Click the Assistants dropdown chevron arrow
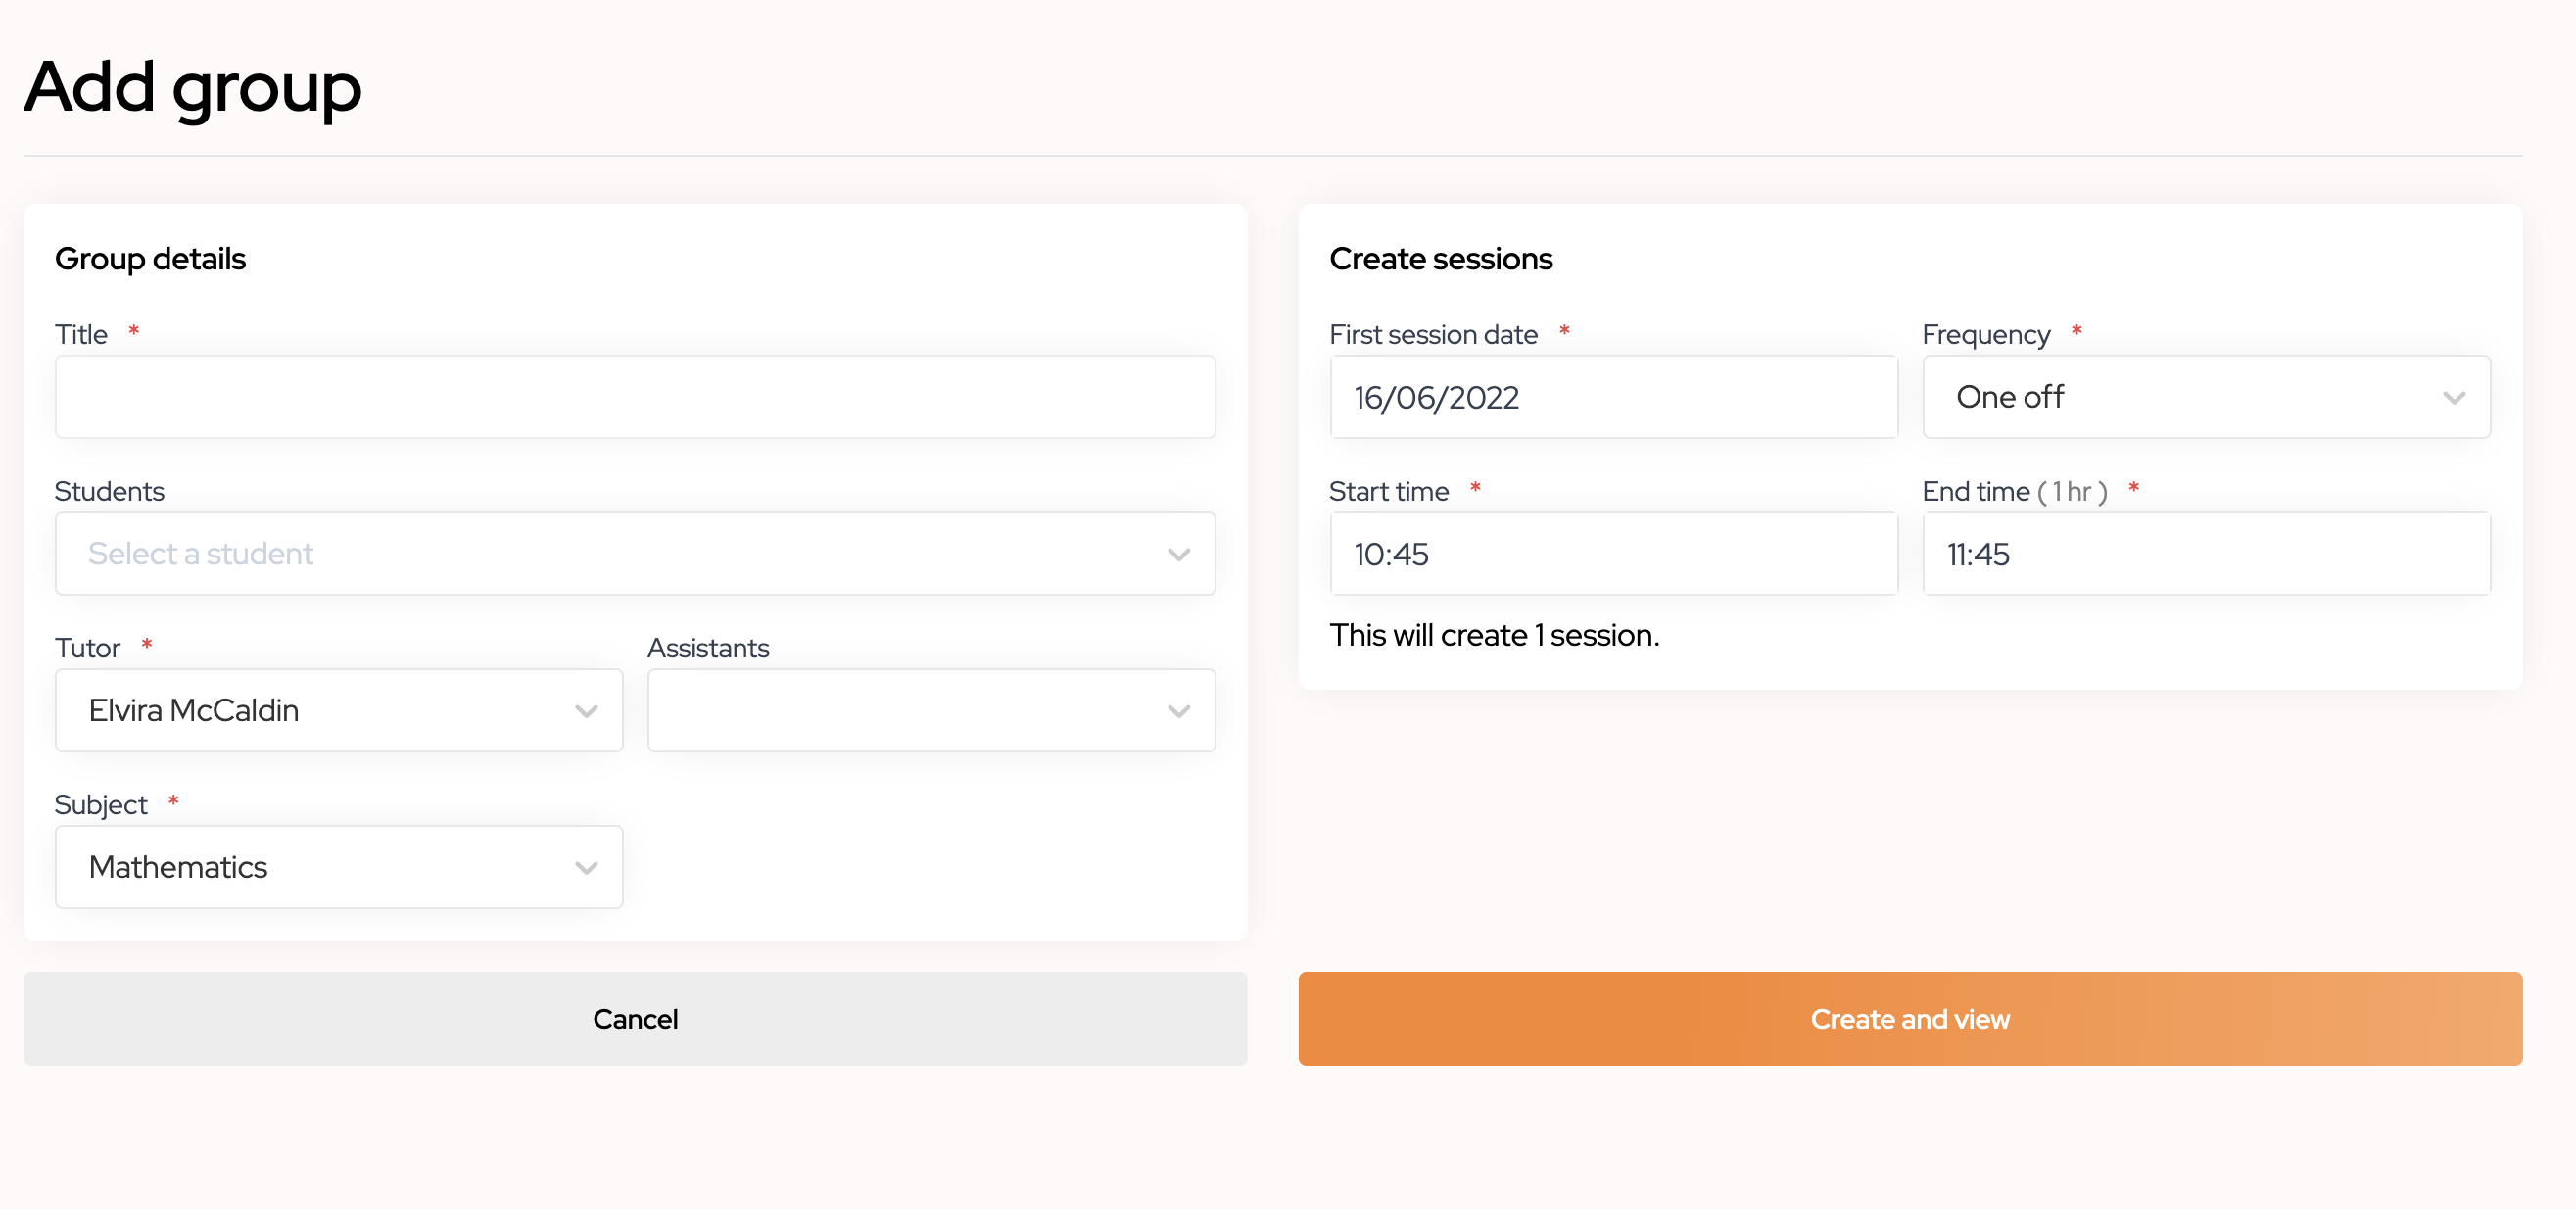The width and height of the screenshot is (2576, 1209). click(x=1179, y=711)
